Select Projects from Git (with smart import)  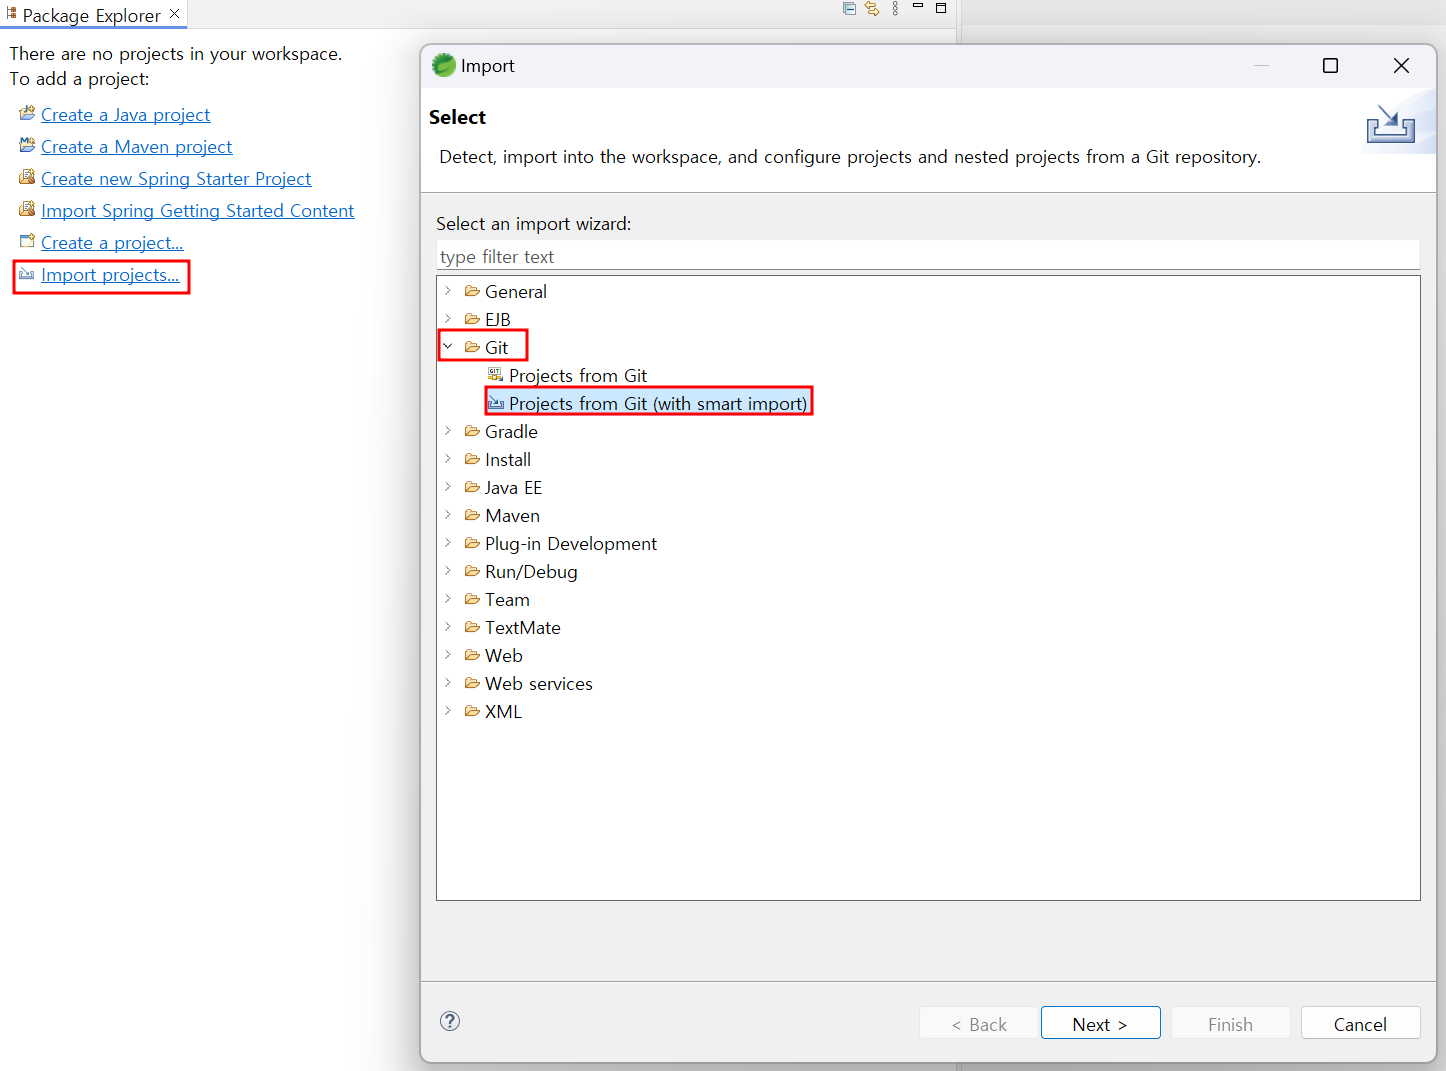658,403
